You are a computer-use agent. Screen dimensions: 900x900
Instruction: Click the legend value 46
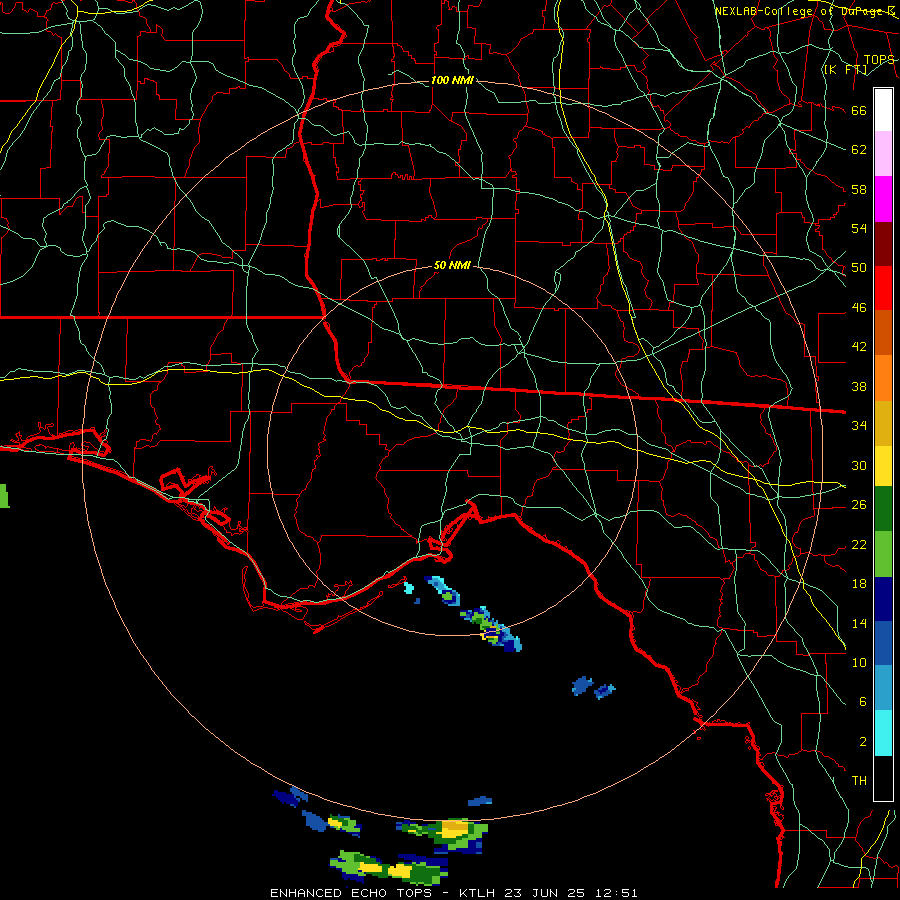[859, 308]
